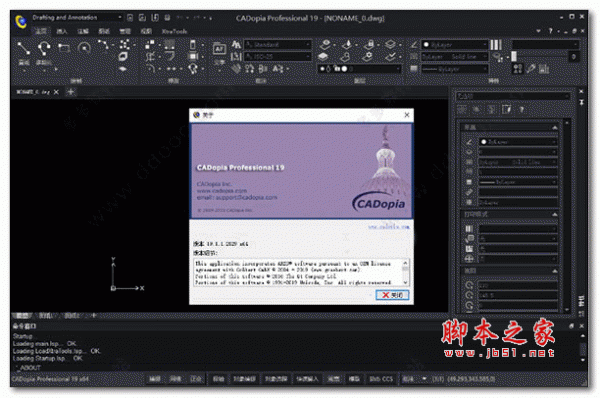Open the Home ribbon tab
The width and height of the screenshot is (600, 398).
coord(41,31)
